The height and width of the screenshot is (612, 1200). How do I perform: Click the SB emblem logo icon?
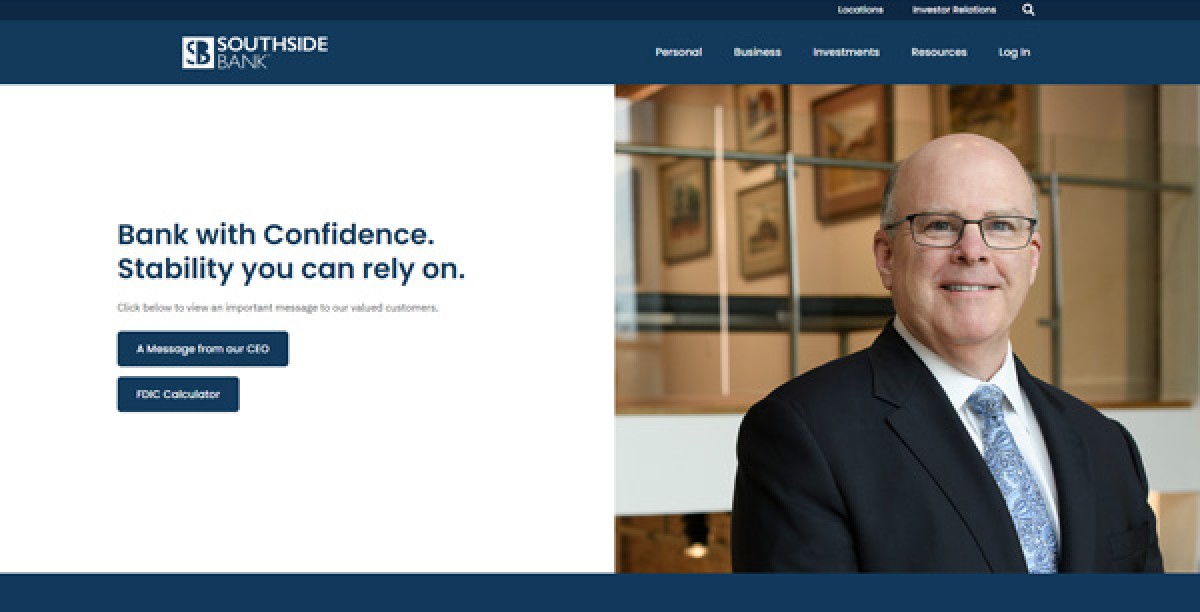coord(197,52)
